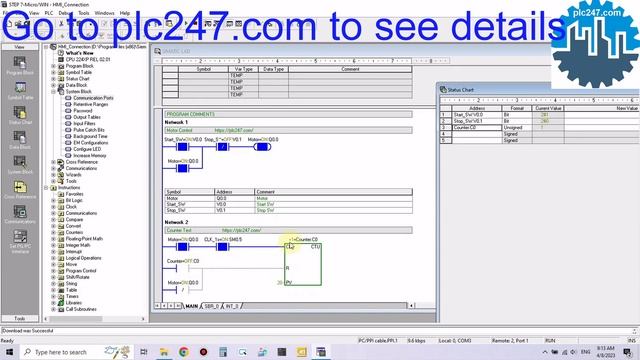Open Task View on the taskbar

pyautogui.click(x=144, y=352)
